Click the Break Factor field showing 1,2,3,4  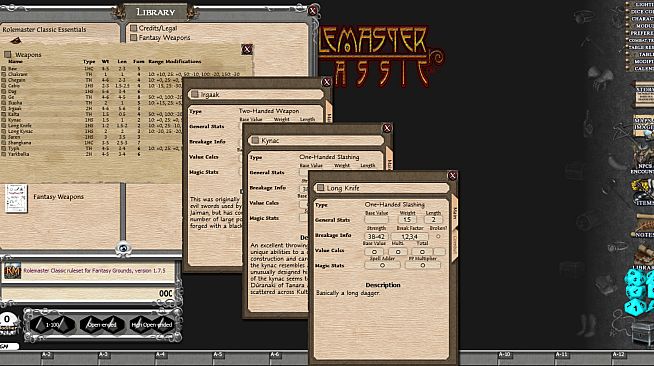click(410, 236)
